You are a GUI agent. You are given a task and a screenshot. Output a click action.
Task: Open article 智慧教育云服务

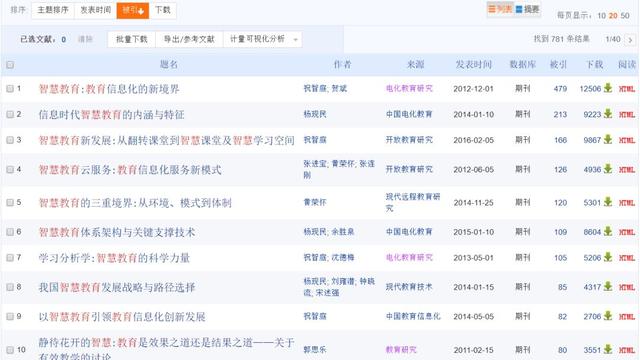pyautogui.click(x=130, y=169)
